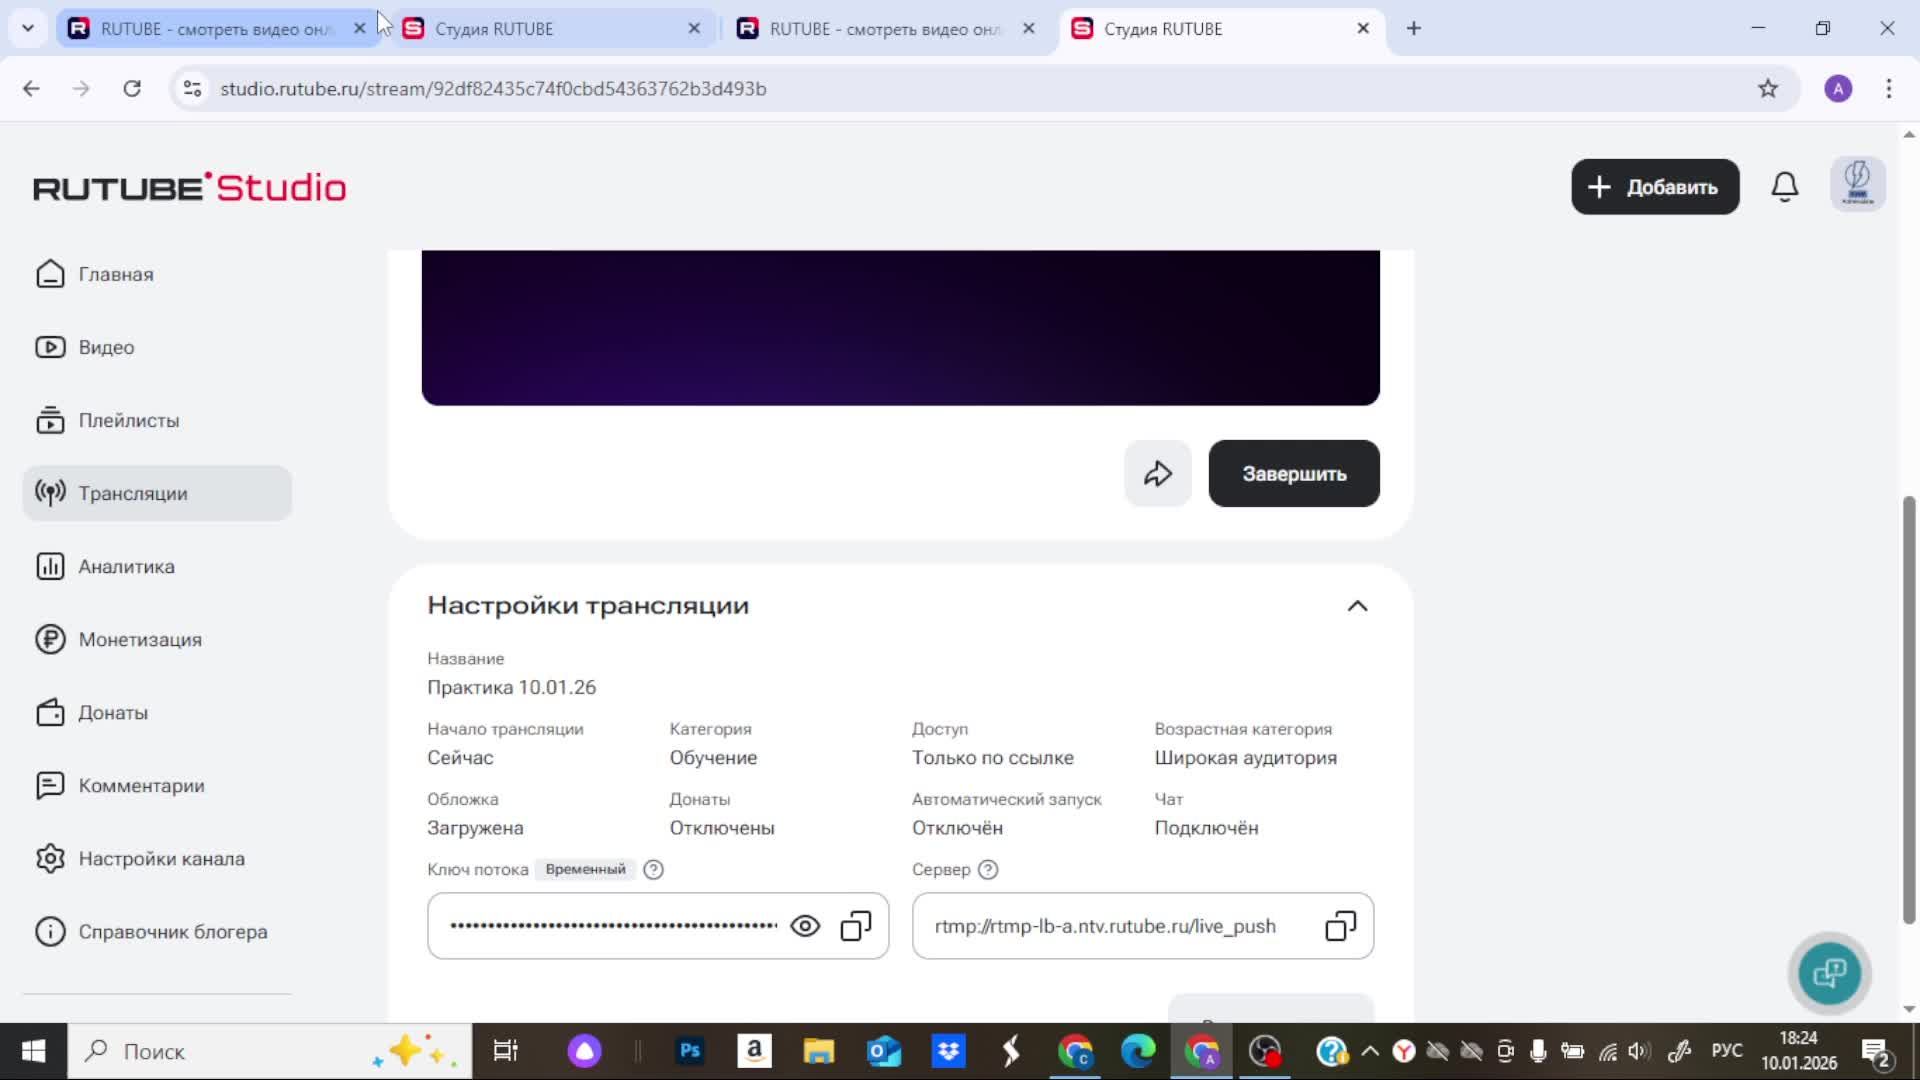The height and width of the screenshot is (1080, 1920).
Task: Open the Chrome tab search dropdown
Action: 28,28
